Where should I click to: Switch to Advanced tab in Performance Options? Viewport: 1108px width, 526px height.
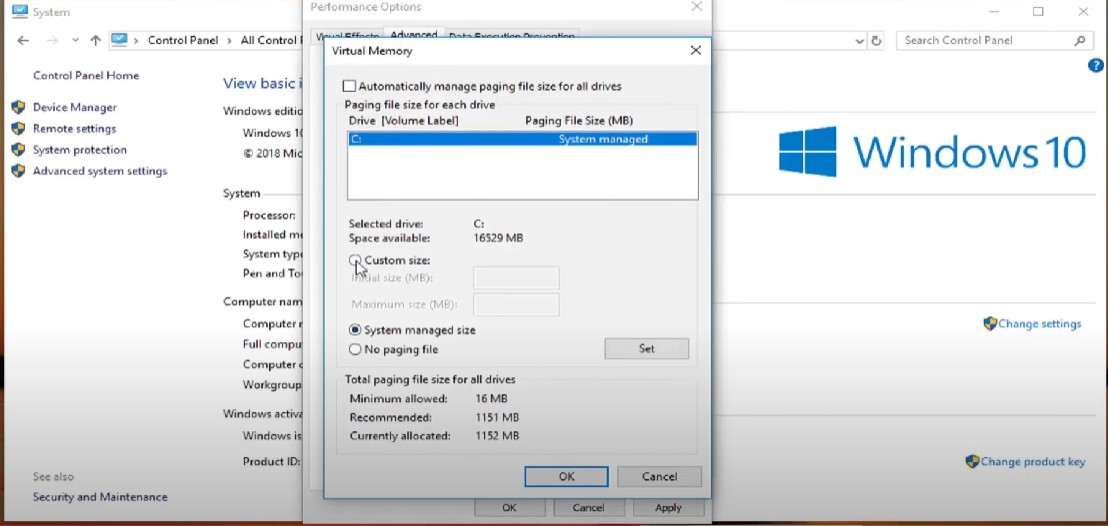[413, 35]
